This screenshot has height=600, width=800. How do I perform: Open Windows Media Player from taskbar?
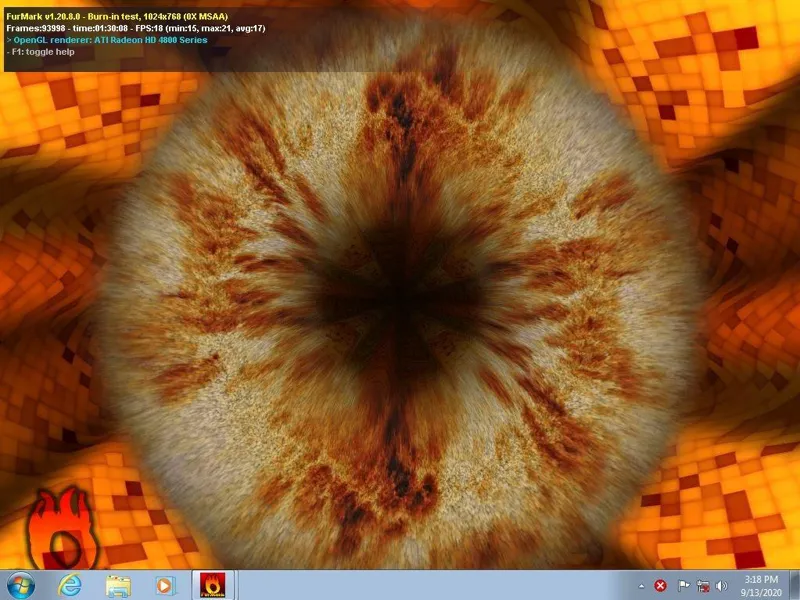tap(165, 584)
